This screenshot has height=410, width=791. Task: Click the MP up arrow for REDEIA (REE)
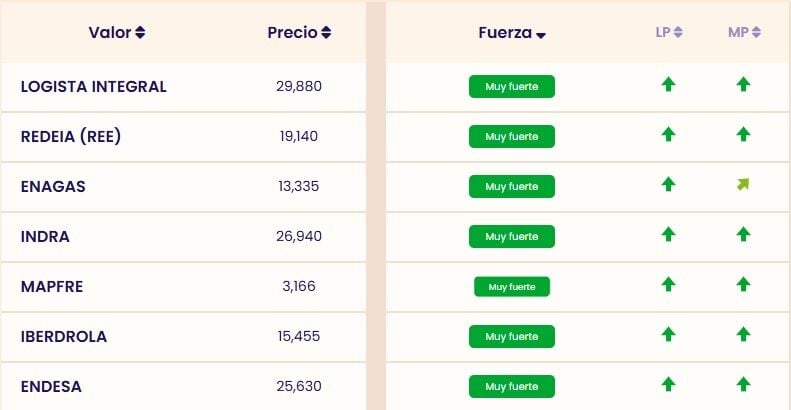[x=743, y=135]
